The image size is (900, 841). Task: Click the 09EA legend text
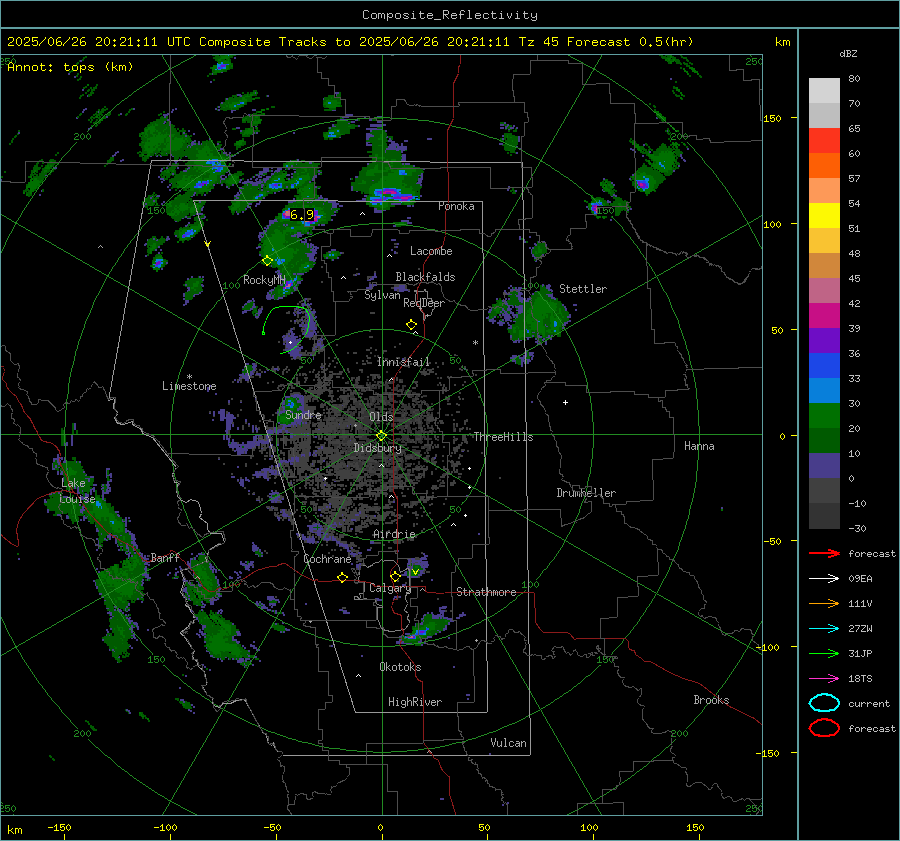[x=860, y=579]
